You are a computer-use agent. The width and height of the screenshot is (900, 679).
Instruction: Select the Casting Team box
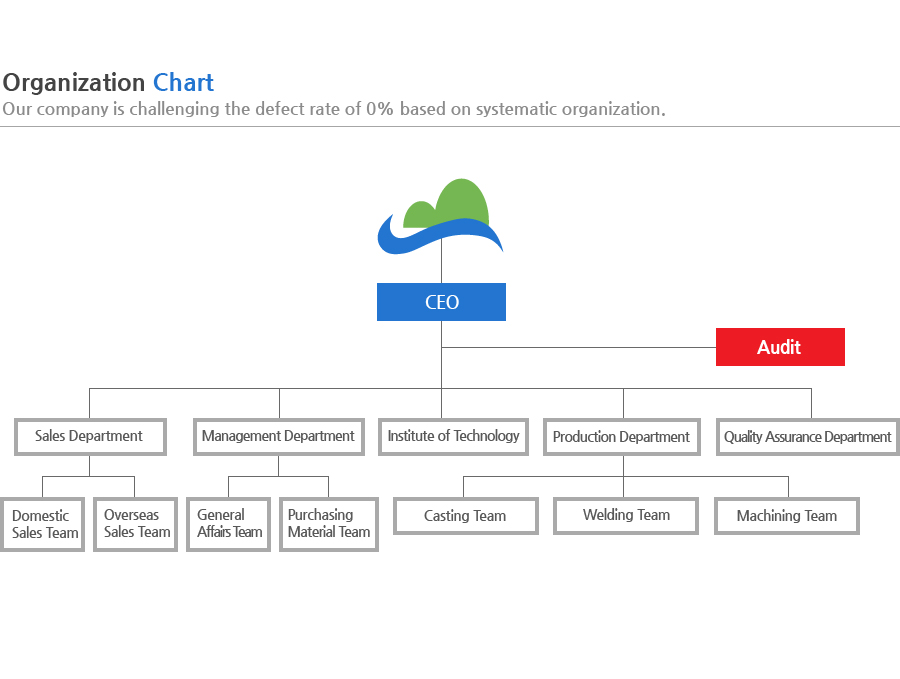pyautogui.click(x=465, y=515)
